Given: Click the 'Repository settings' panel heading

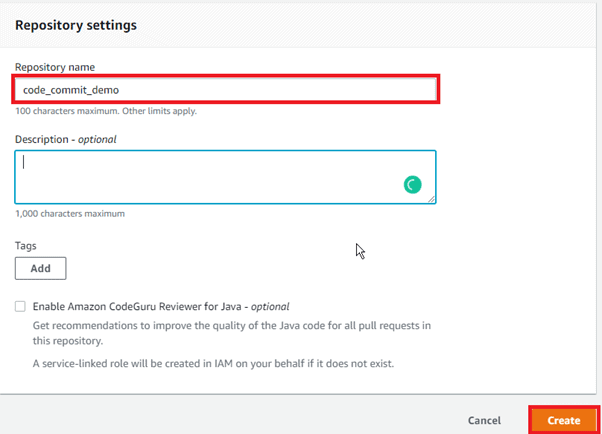Looking at the screenshot, I should tap(76, 24).
